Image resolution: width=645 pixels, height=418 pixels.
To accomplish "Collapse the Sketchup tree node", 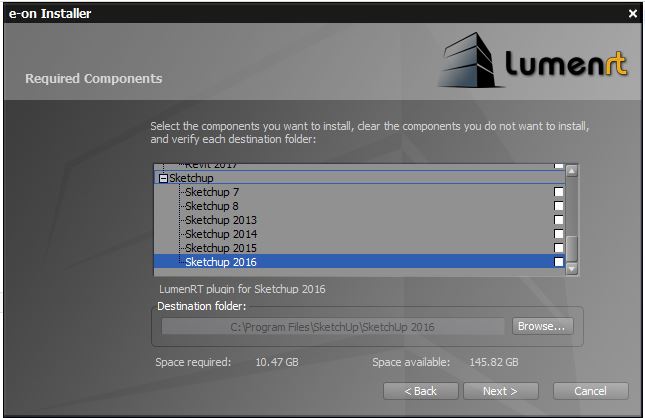I will point(163,178).
